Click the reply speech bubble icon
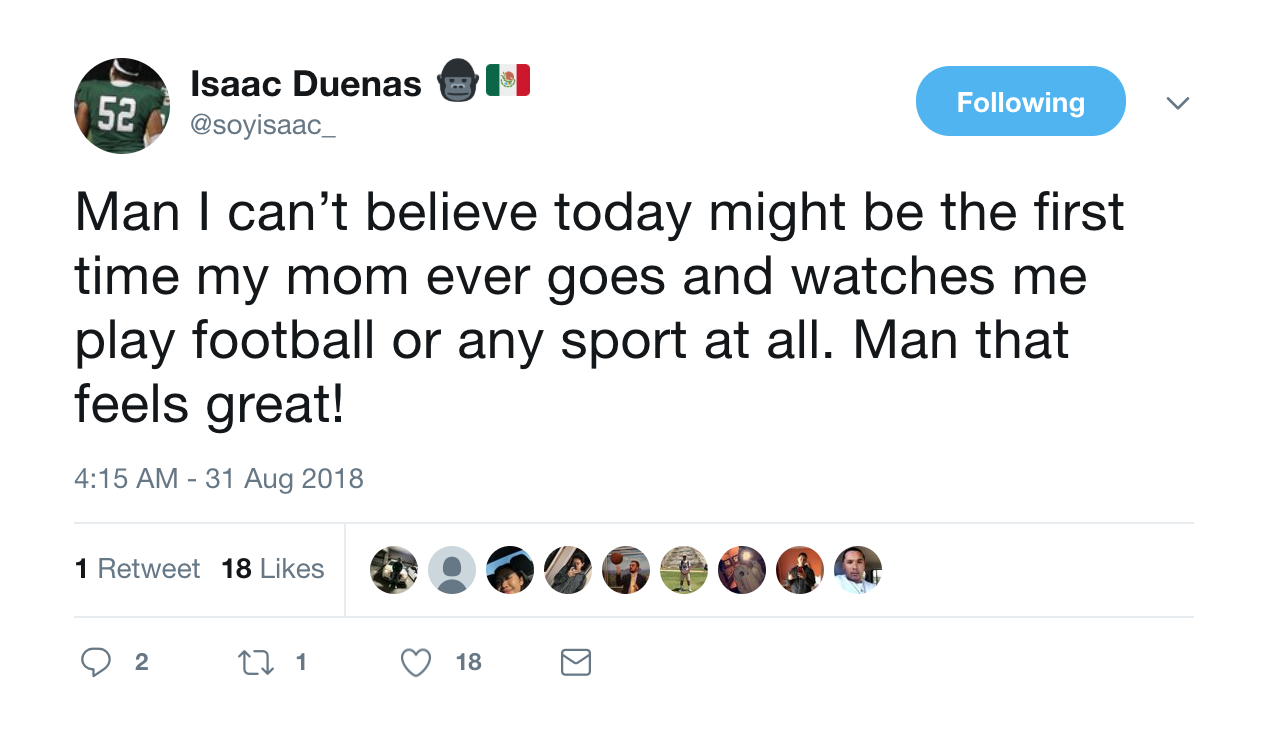Image resolution: width=1270 pixels, height=730 pixels. [96, 662]
